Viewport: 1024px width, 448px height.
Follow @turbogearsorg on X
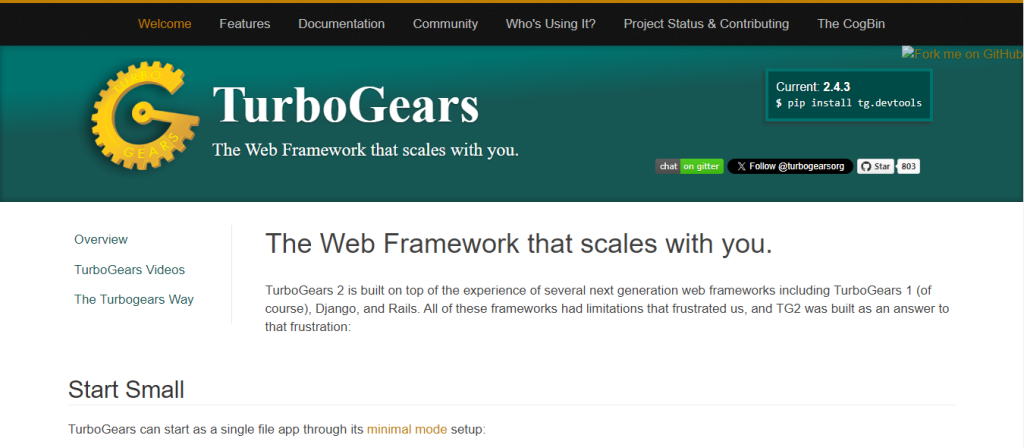(790, 167)
